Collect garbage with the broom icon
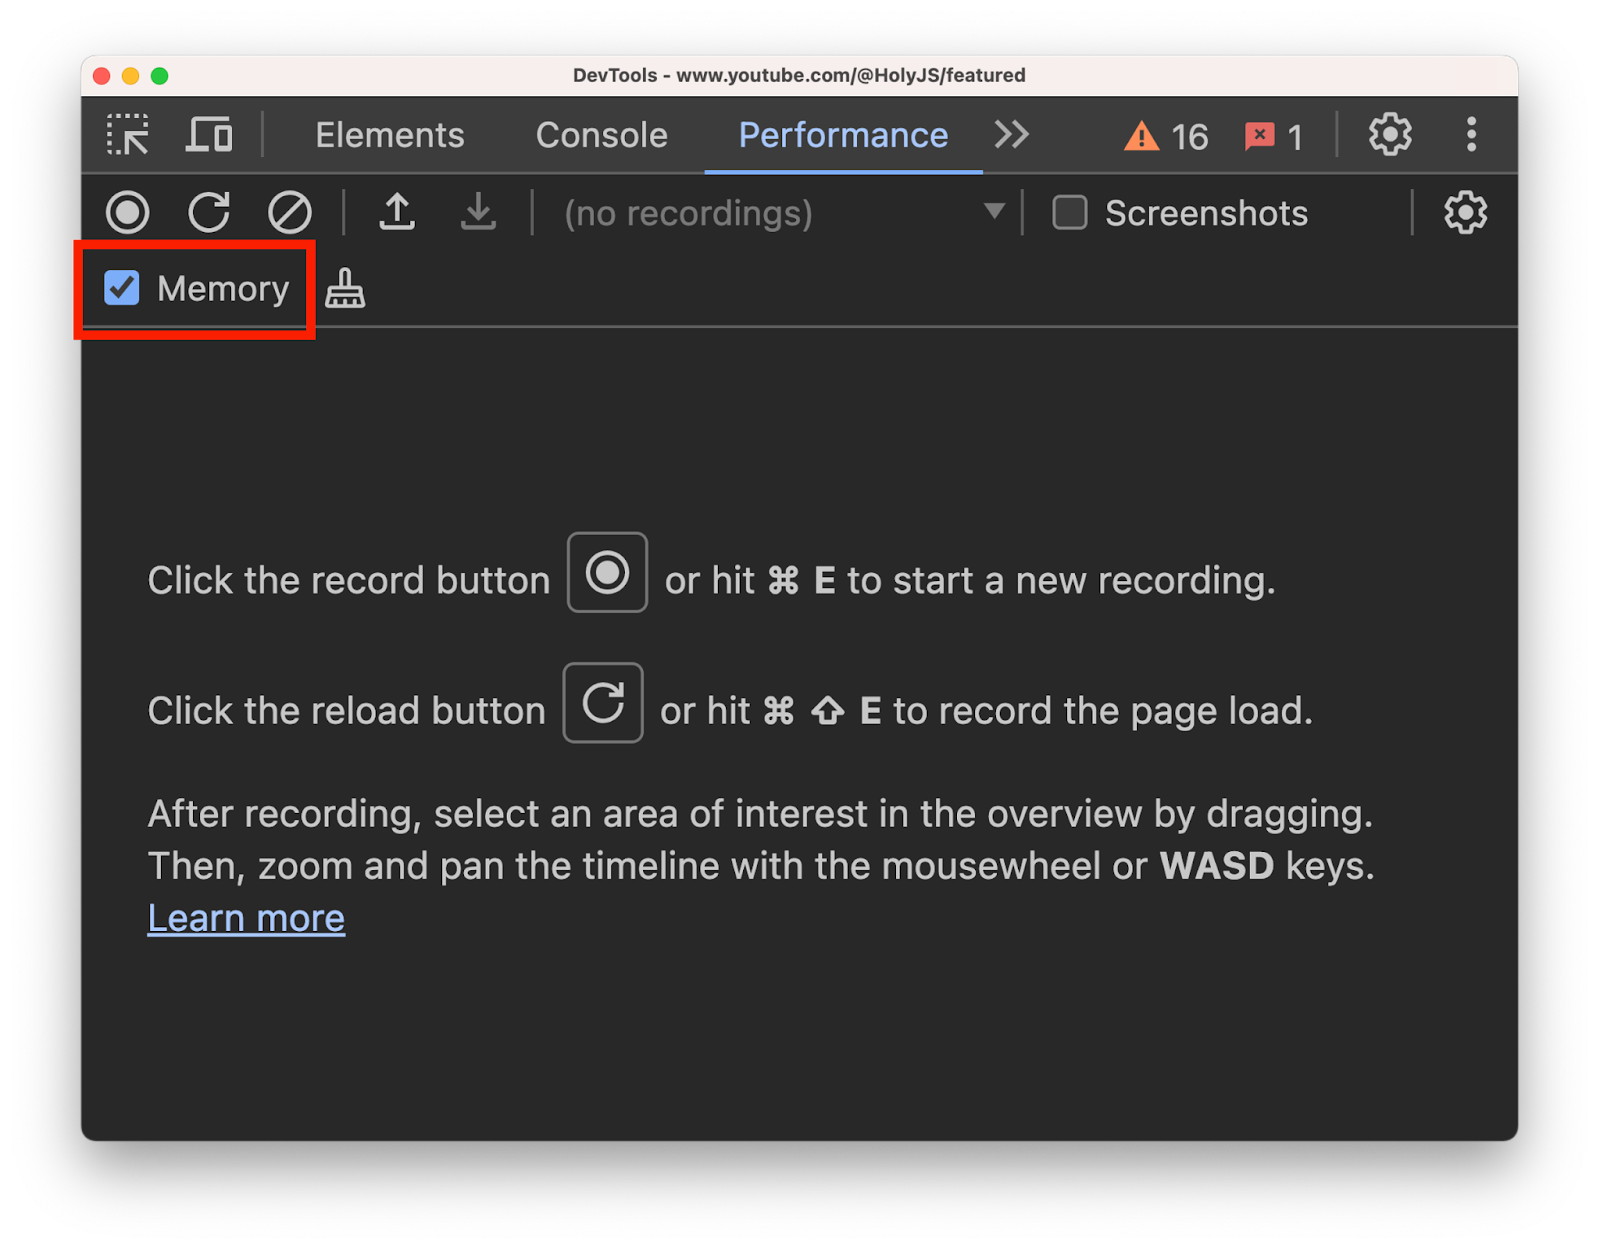The width and height of the screenshot is (1600, 1248). pyautogui.click(x=345, y=289)
